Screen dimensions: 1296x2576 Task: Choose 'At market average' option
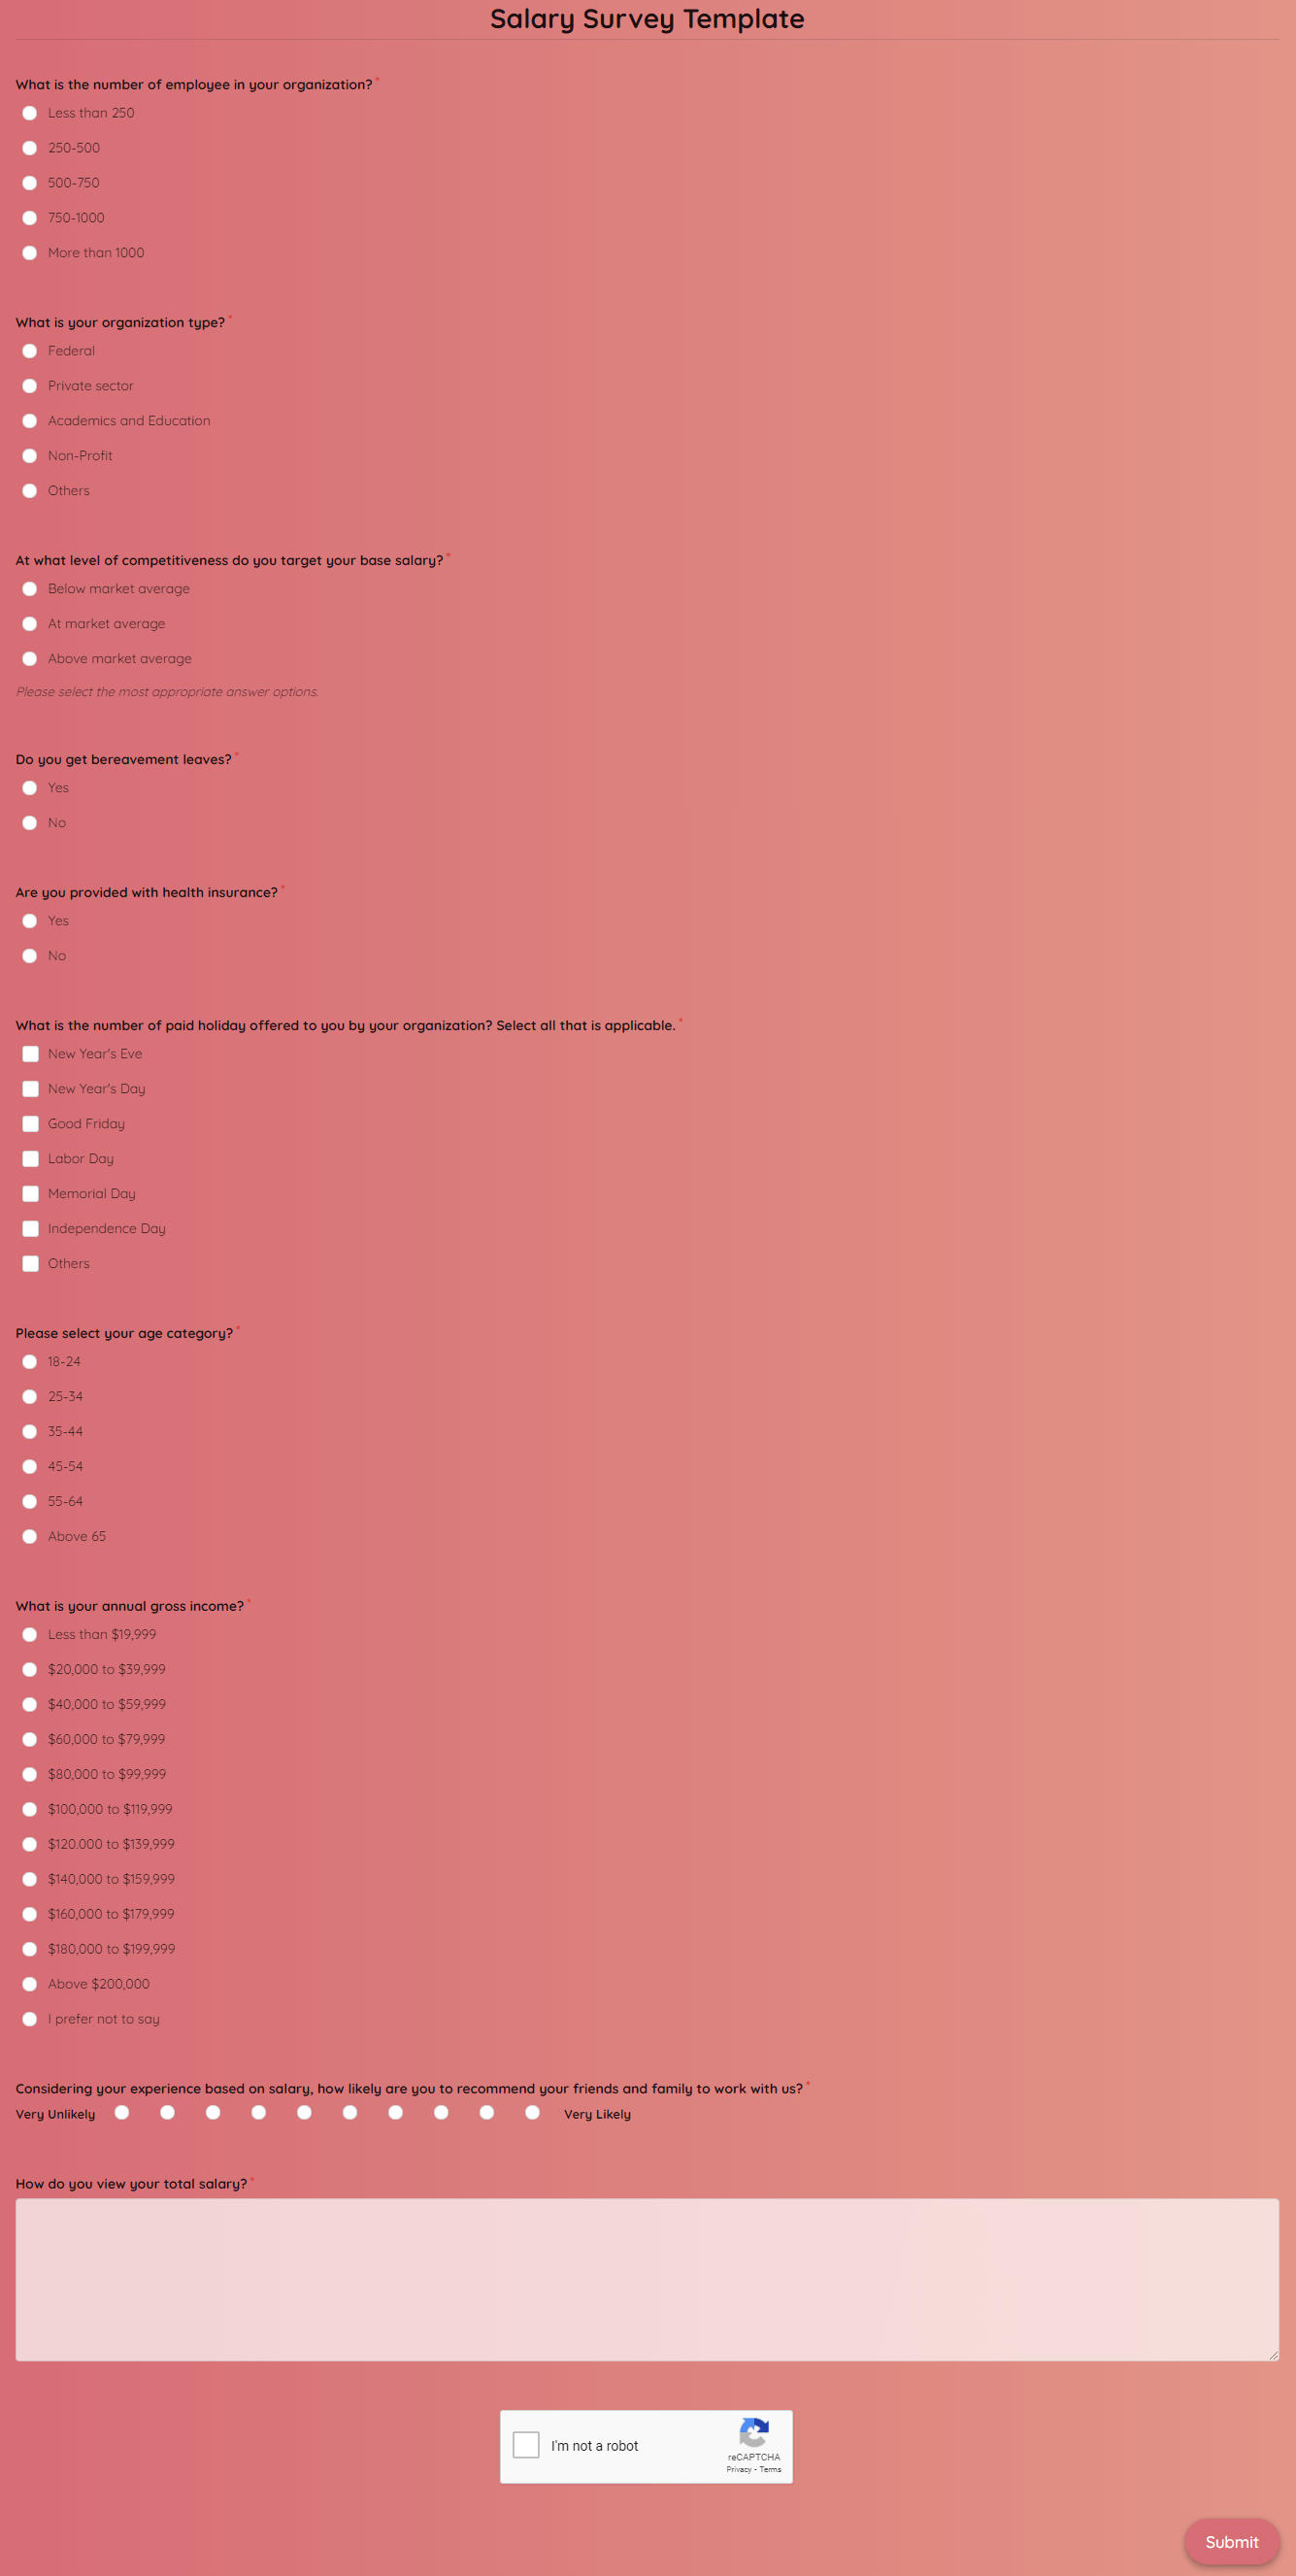30,624
